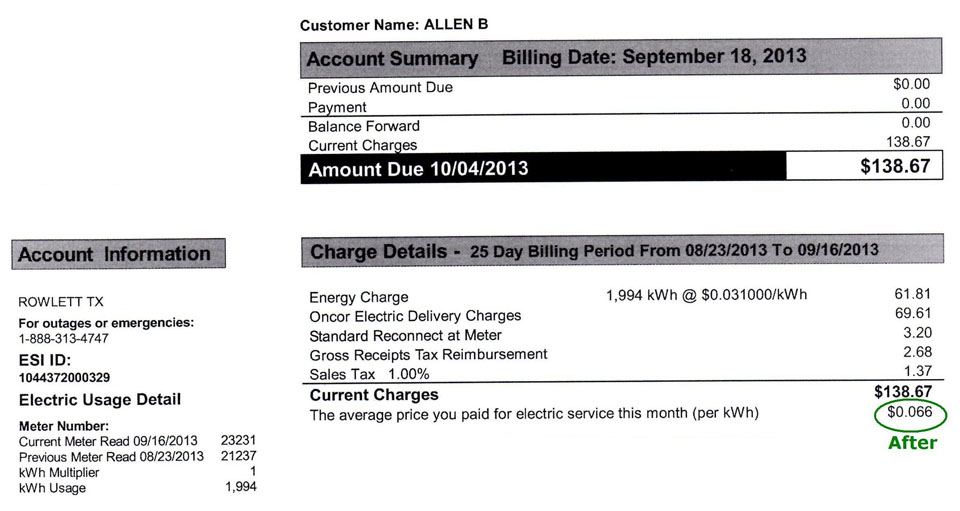Click the outage phone number 1-888-313-4747
This screenshot has height=511, width=960.
tap(64, 338)
